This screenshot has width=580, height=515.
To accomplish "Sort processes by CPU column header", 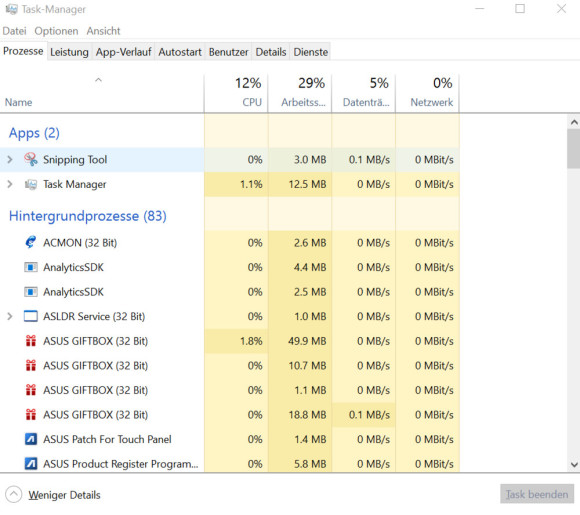I will [236, 93].
